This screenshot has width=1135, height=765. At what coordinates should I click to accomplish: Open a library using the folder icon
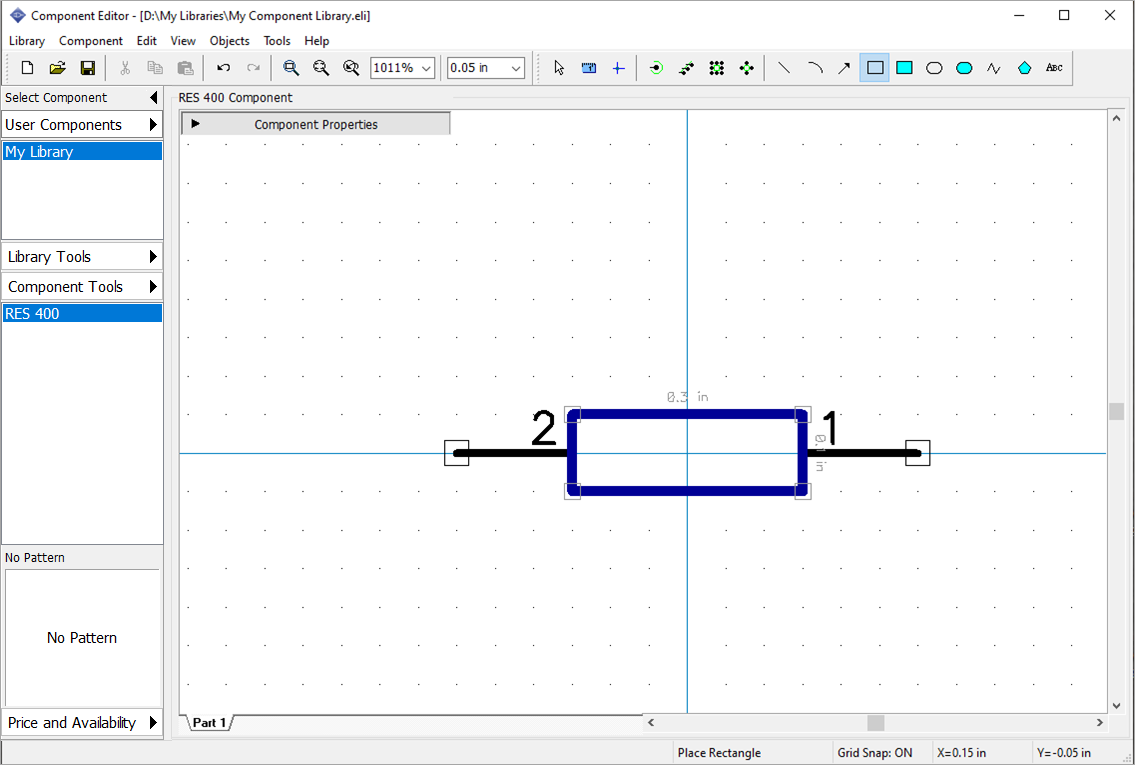pyautogui.click(x=57, y=68)
